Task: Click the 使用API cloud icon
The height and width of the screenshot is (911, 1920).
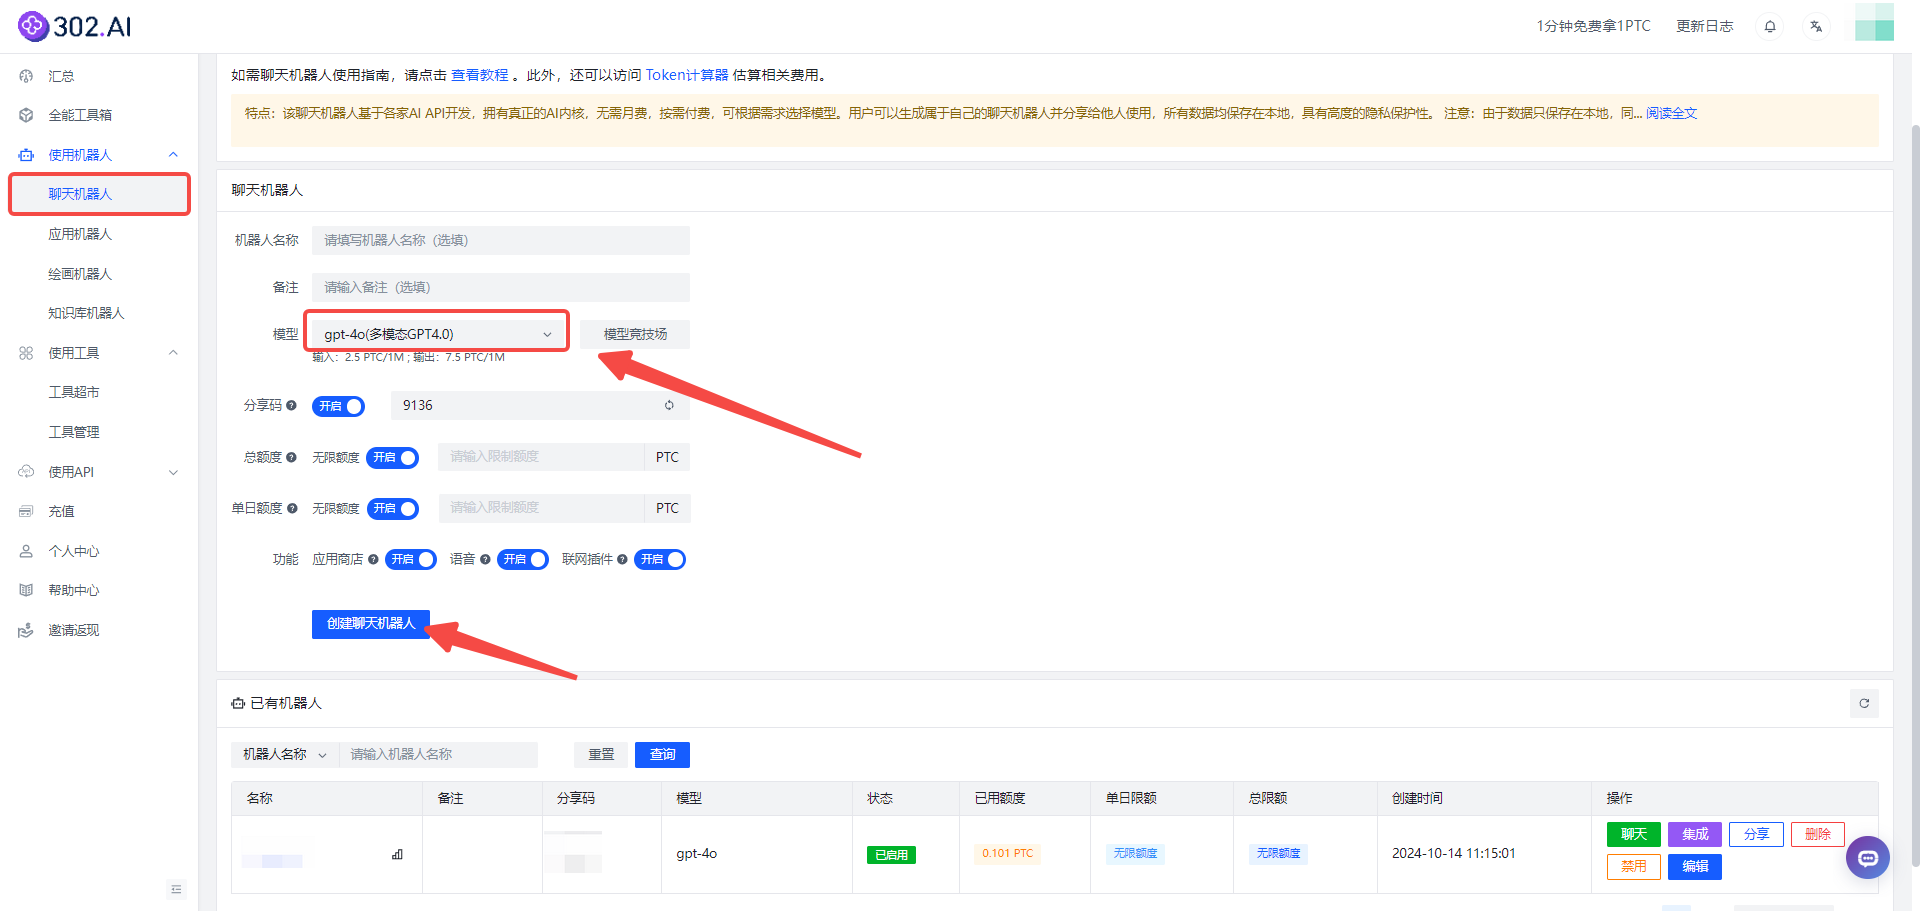Action: [26, 472]
